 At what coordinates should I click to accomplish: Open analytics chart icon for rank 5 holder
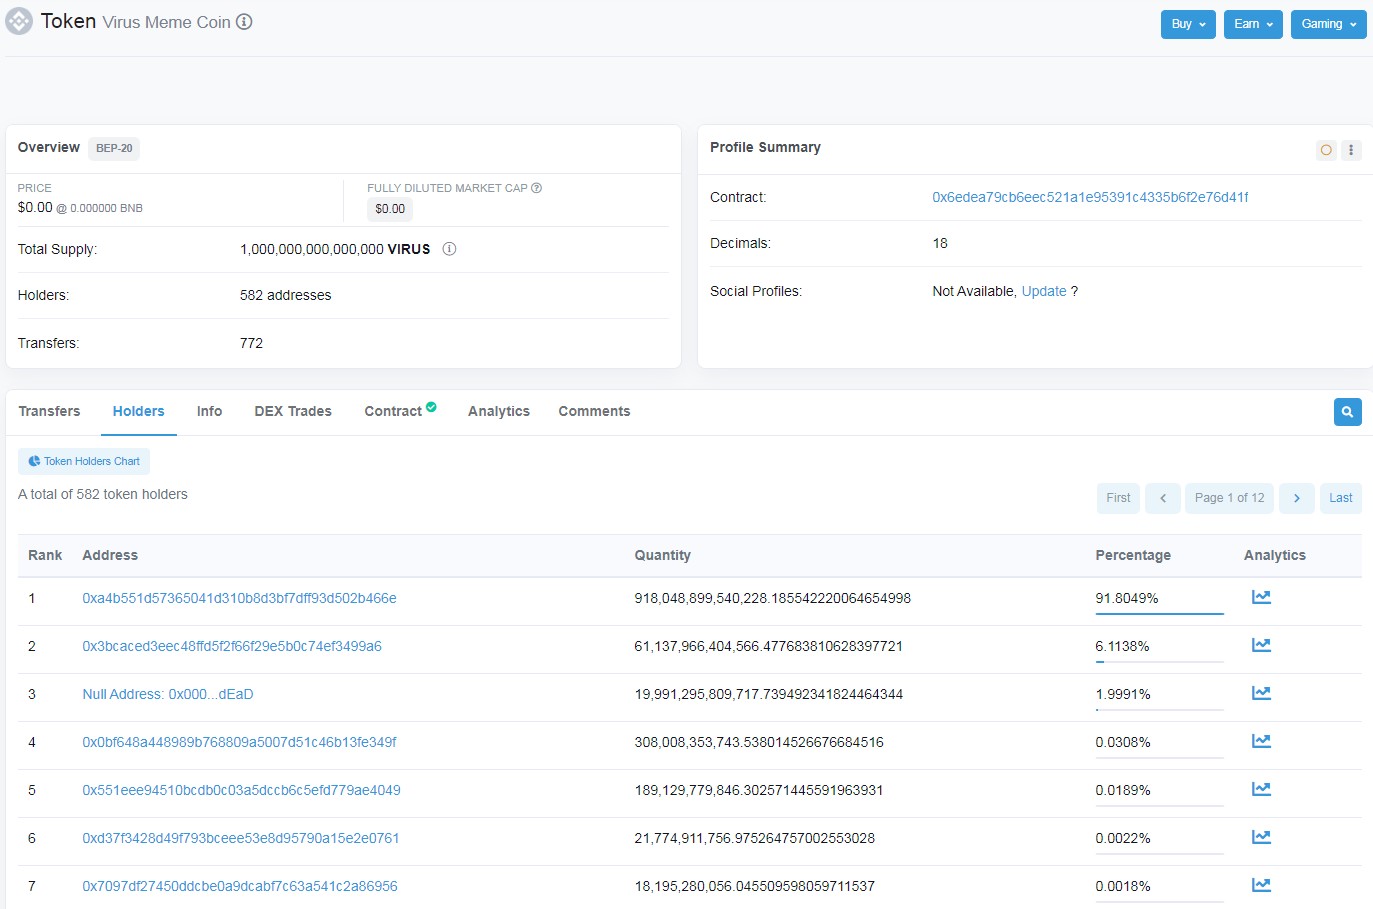[x=1261, y=789]
